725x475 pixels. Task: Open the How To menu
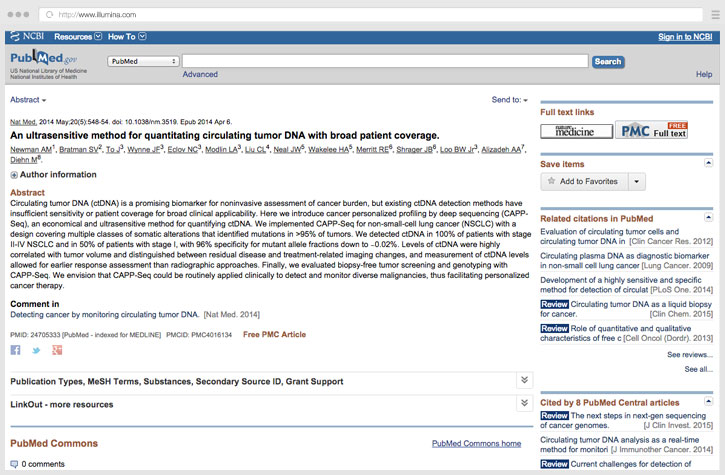[127, 36]
